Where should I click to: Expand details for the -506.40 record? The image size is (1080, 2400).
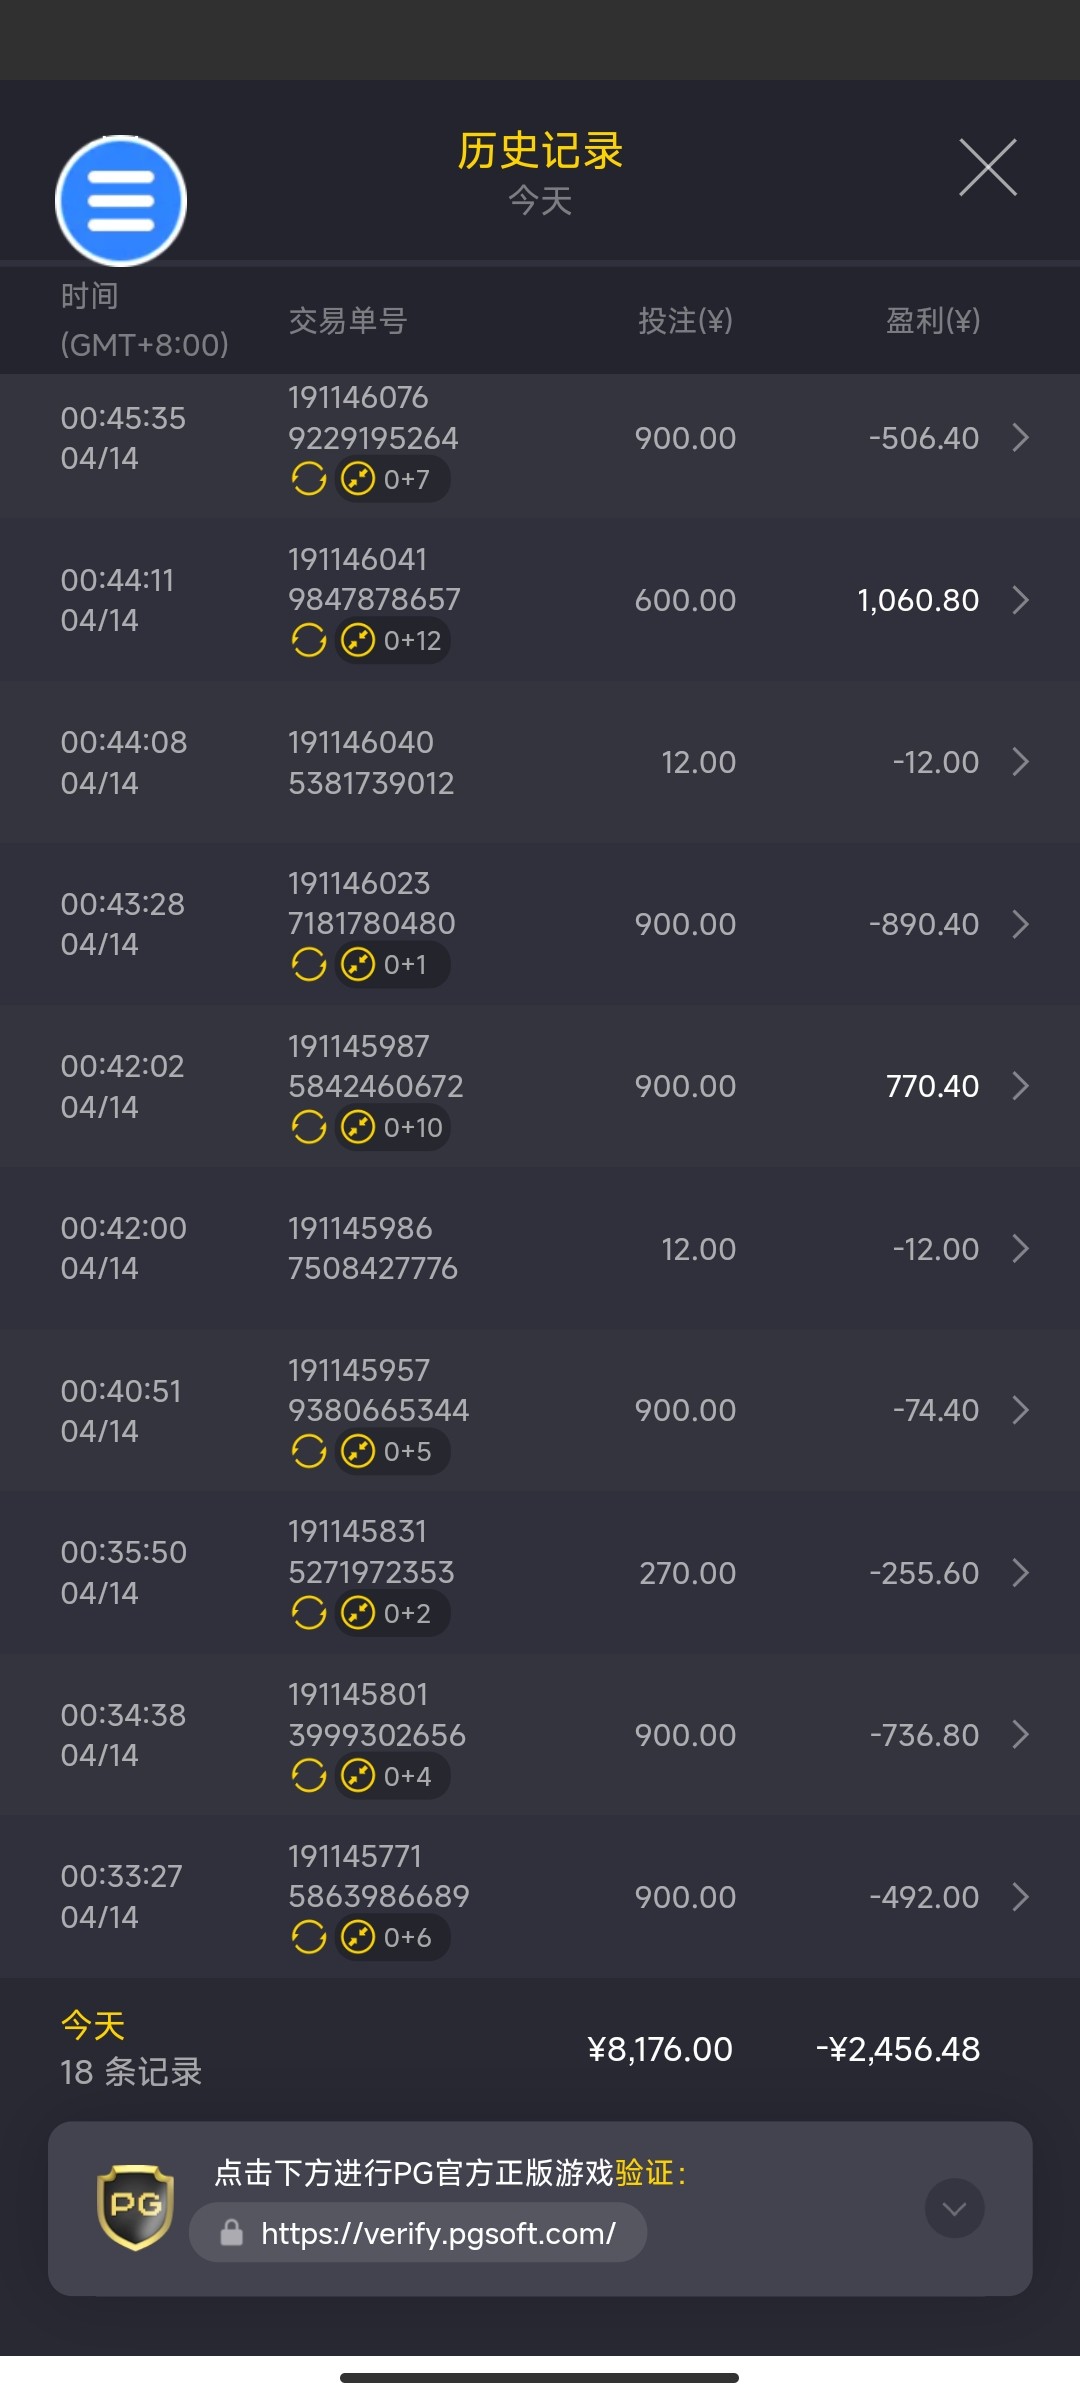[x=1020, y=438]
